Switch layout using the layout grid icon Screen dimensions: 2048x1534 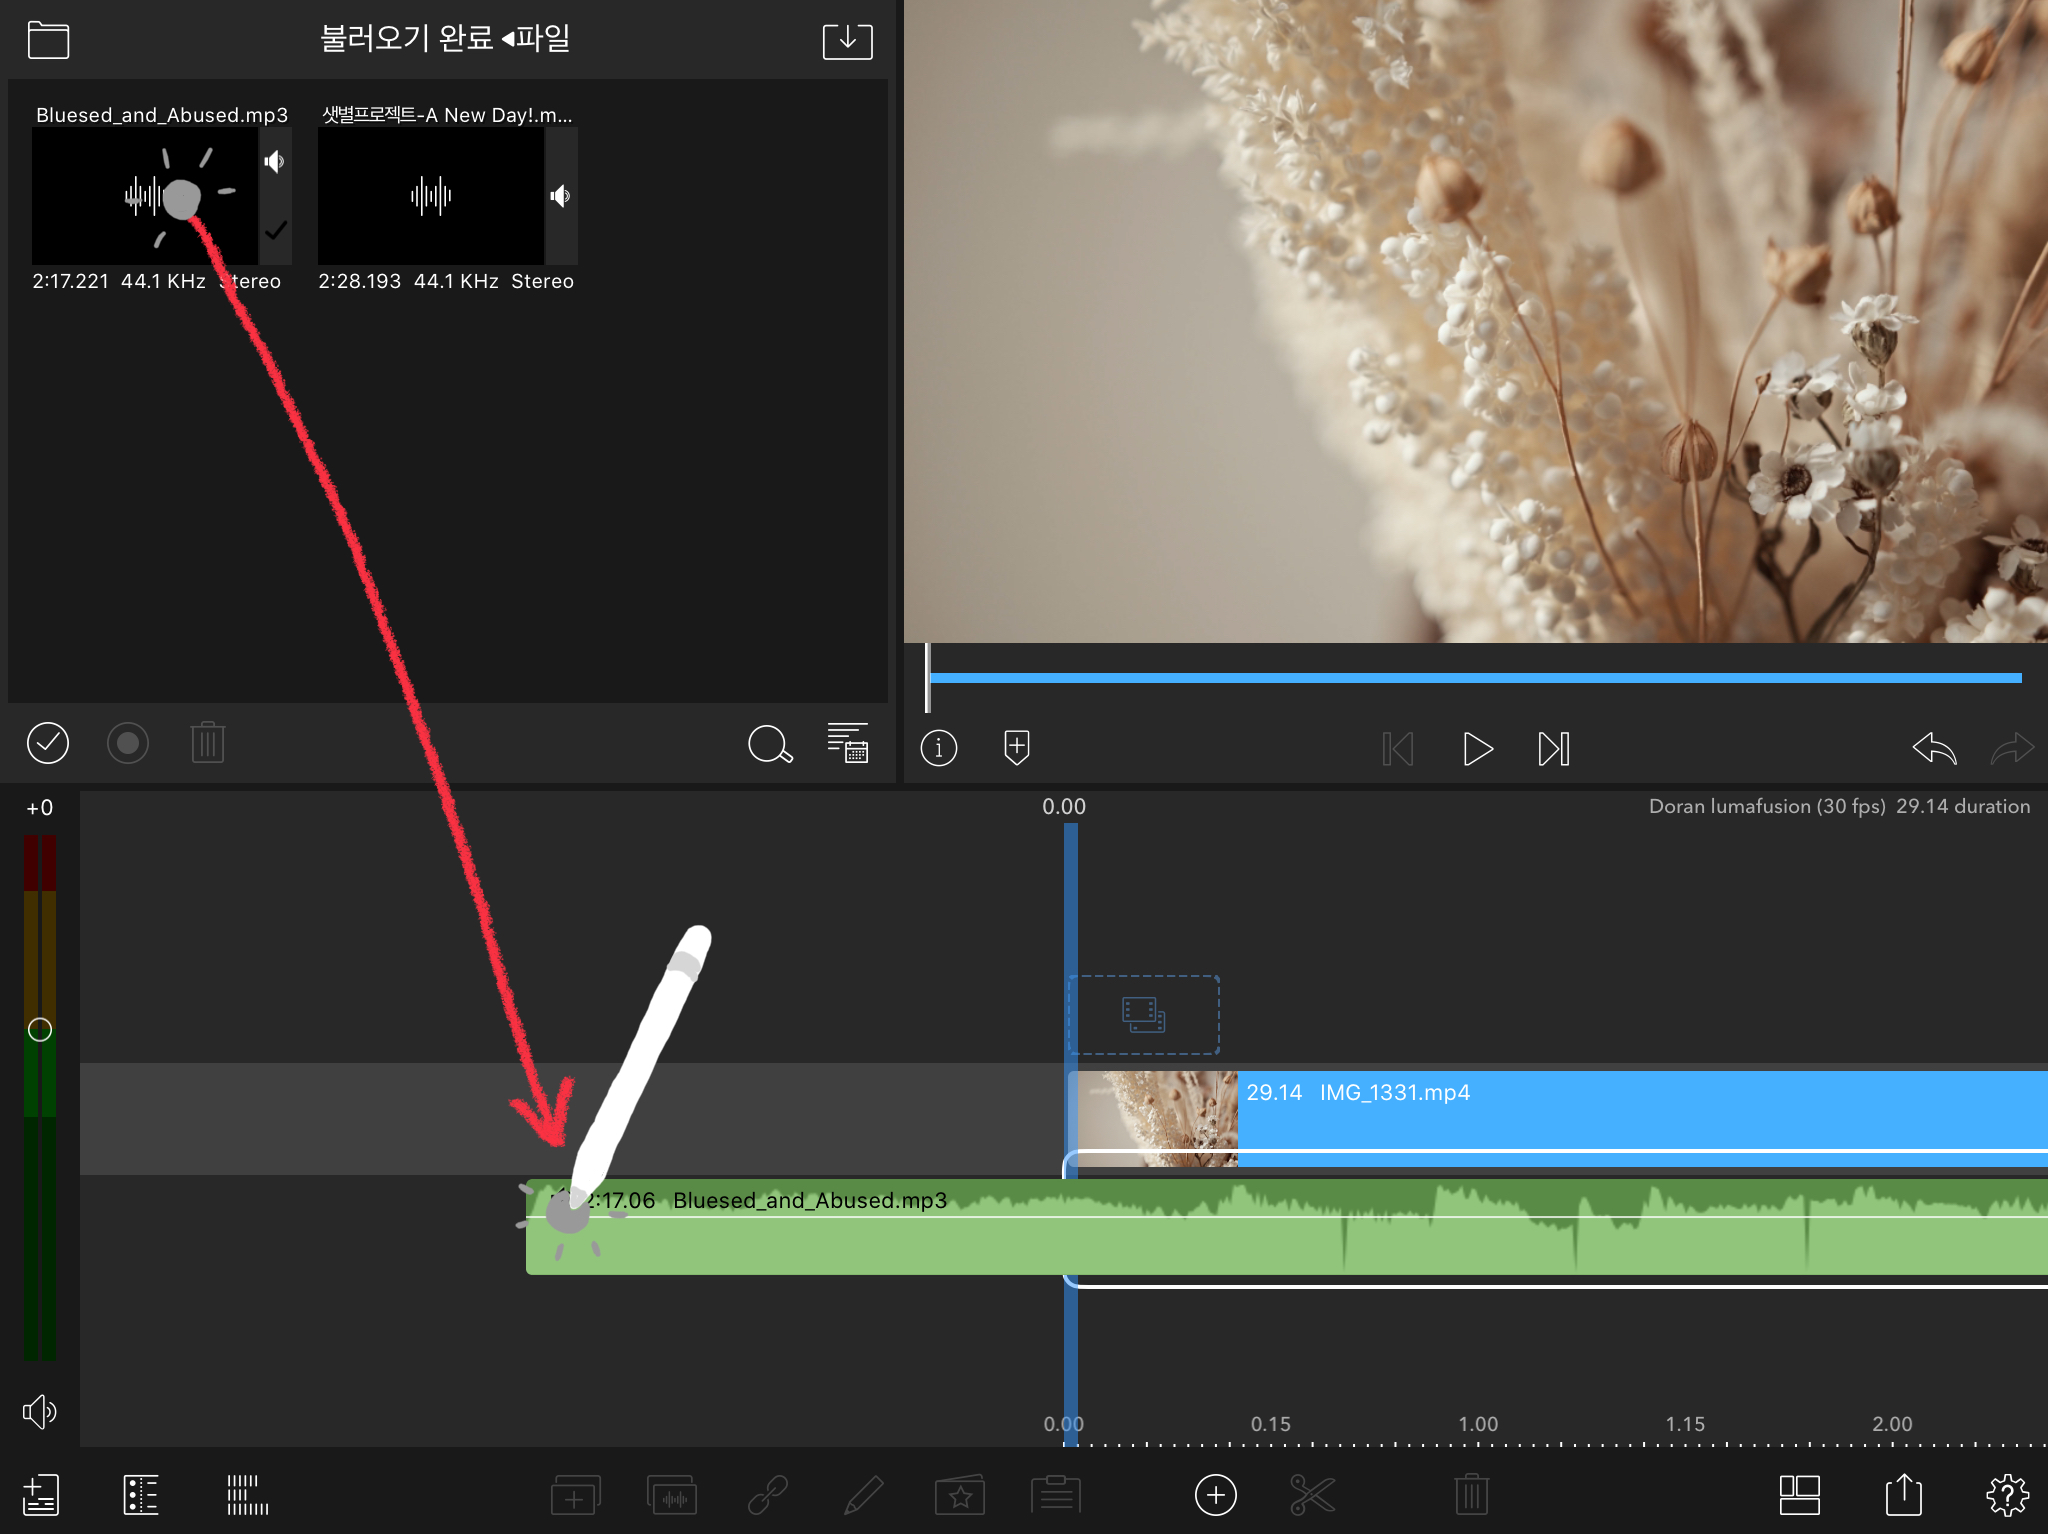tap(1799, 1496)
